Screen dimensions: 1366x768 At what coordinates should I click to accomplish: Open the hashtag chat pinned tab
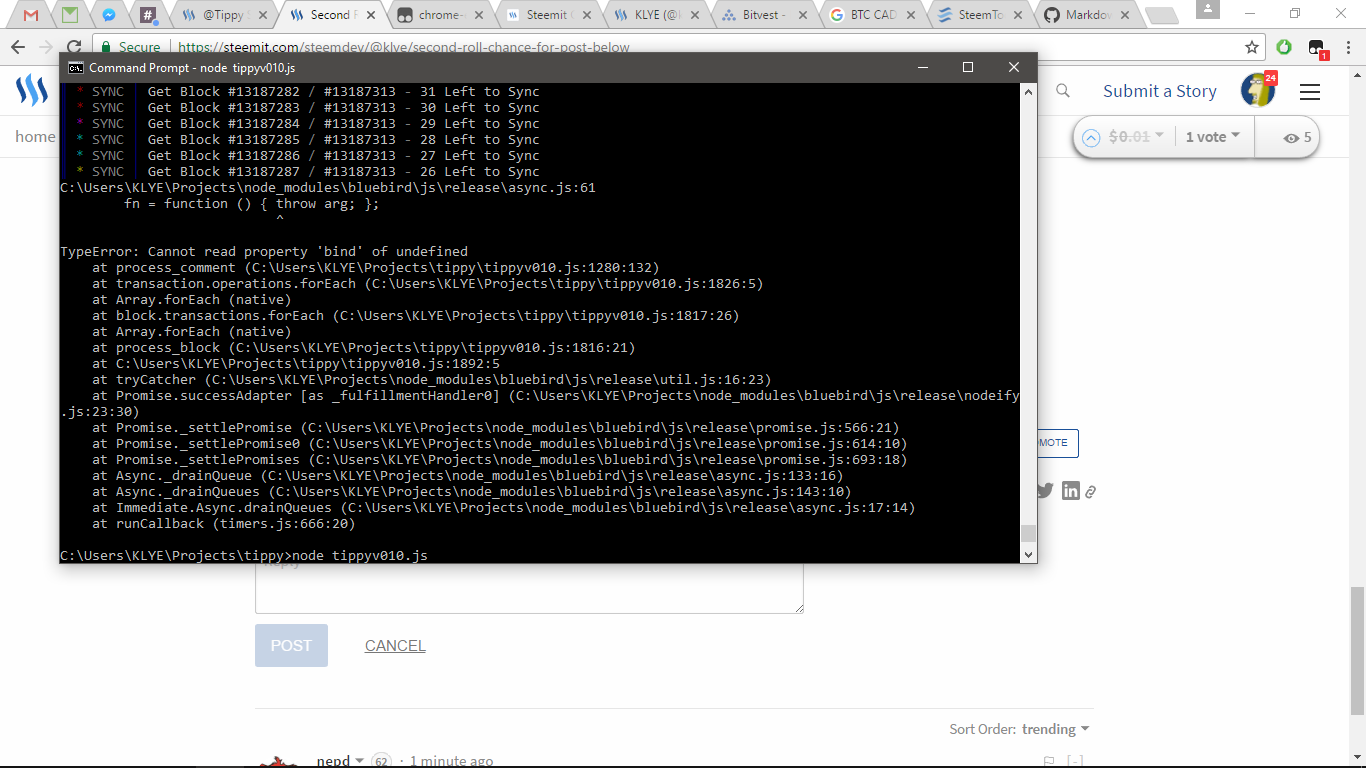click(148, 16)
